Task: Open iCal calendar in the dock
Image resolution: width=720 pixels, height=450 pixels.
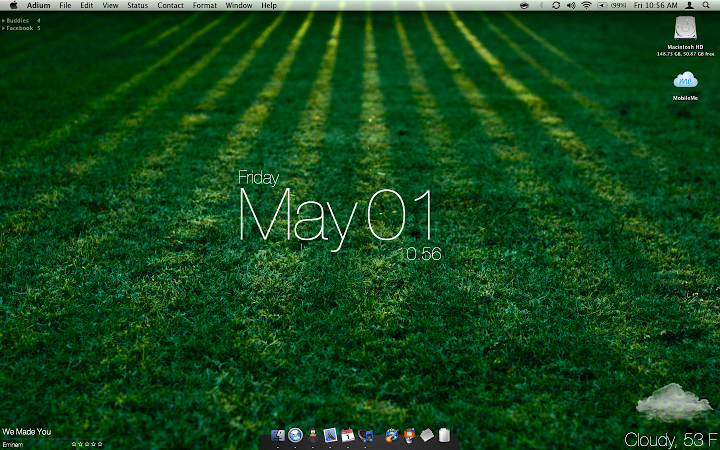Action: pyautogui.click(x=348, y=435)
